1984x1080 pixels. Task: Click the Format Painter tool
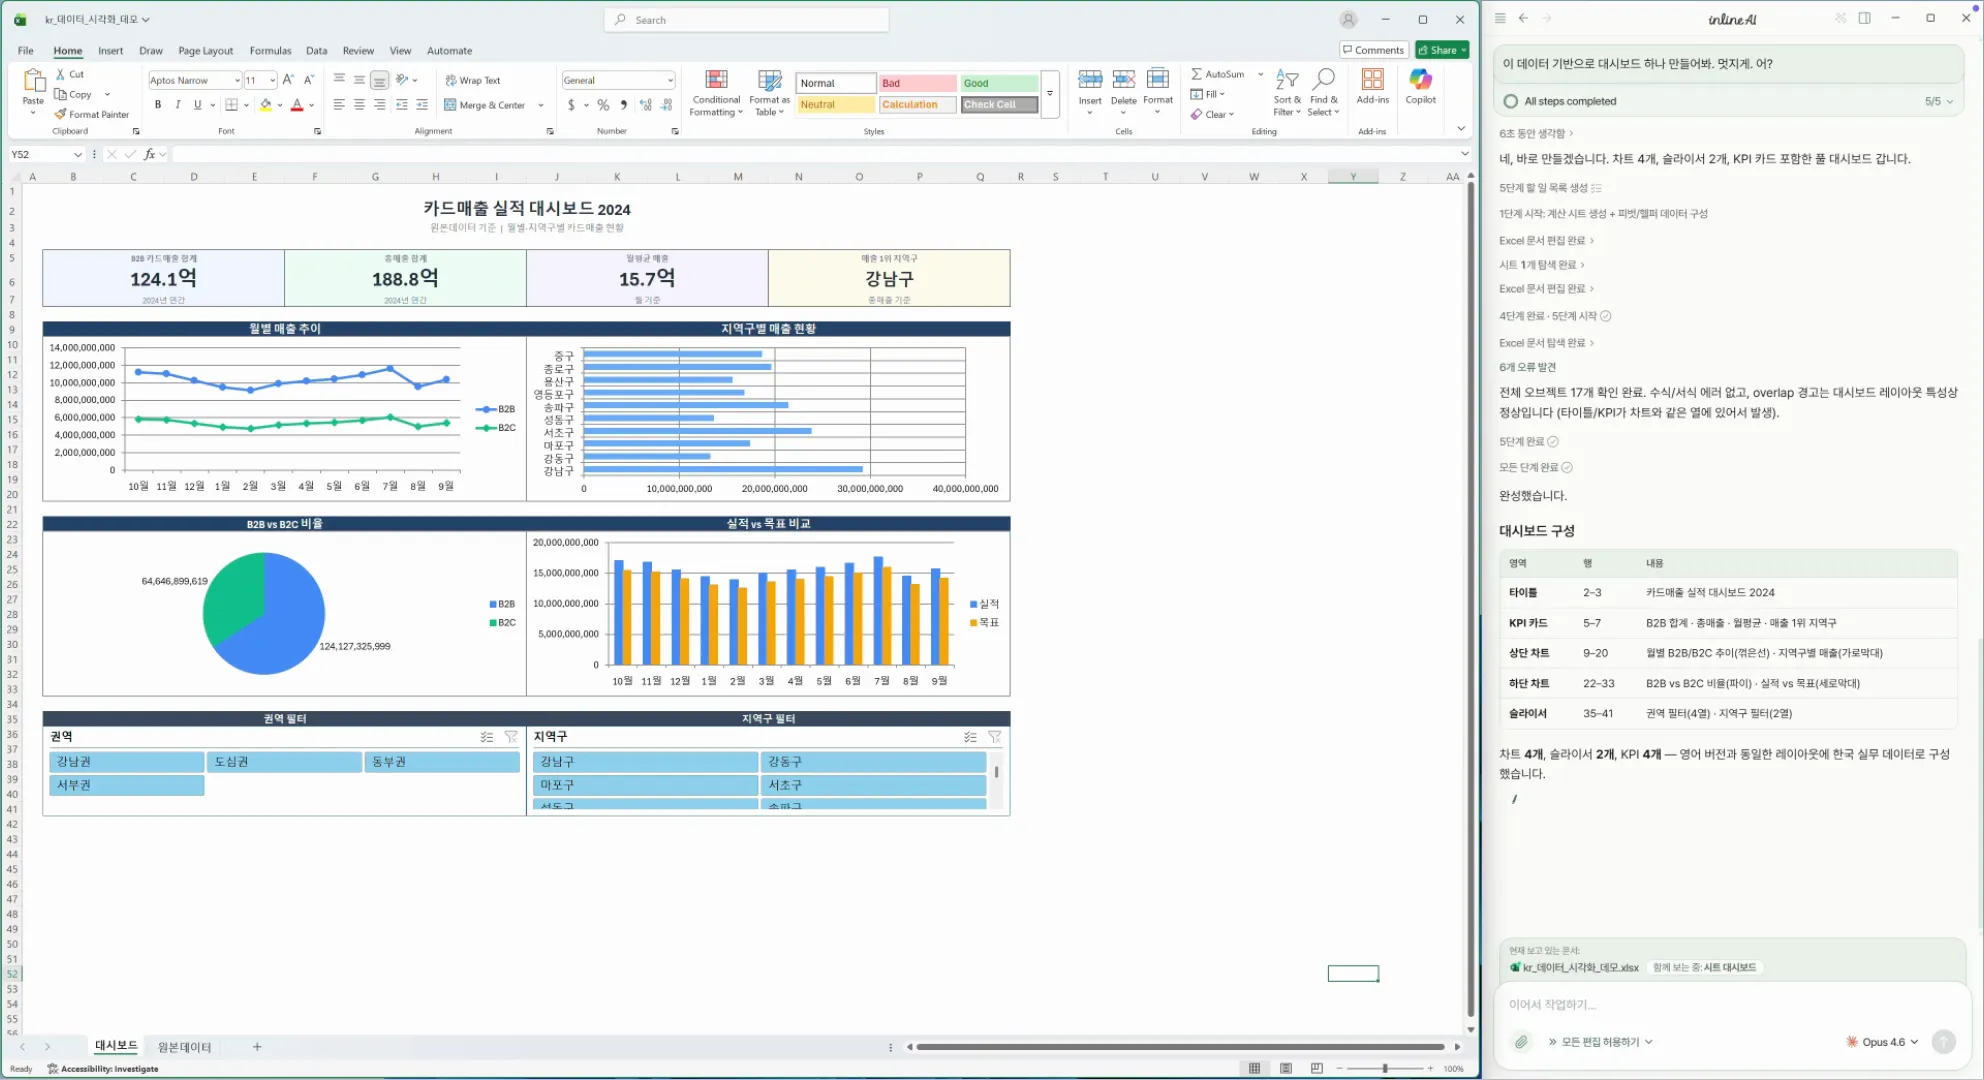point(91,114)
